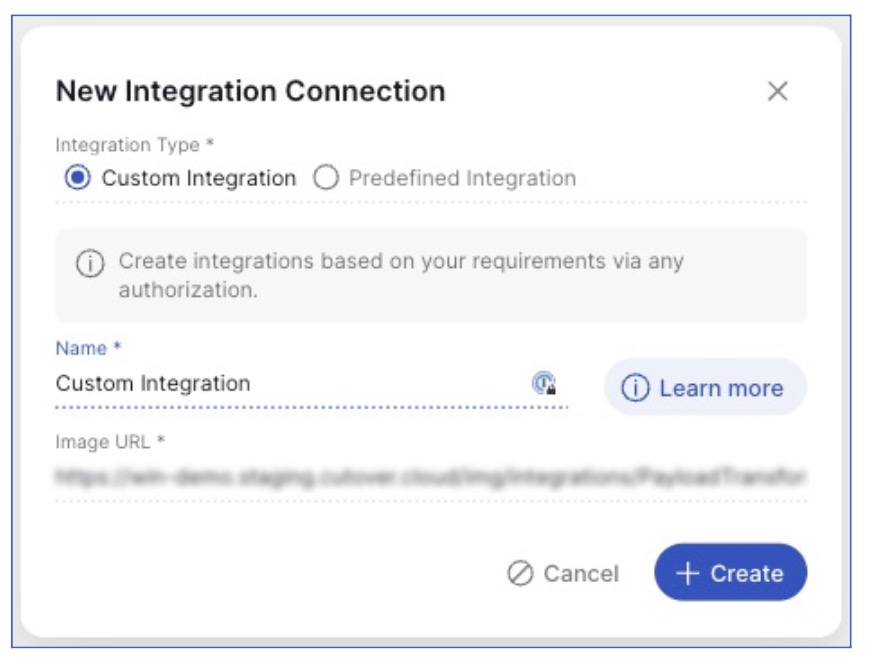Cancel the new integration connection
This screenshot has width=872, height=666.
tap(563, 573)
